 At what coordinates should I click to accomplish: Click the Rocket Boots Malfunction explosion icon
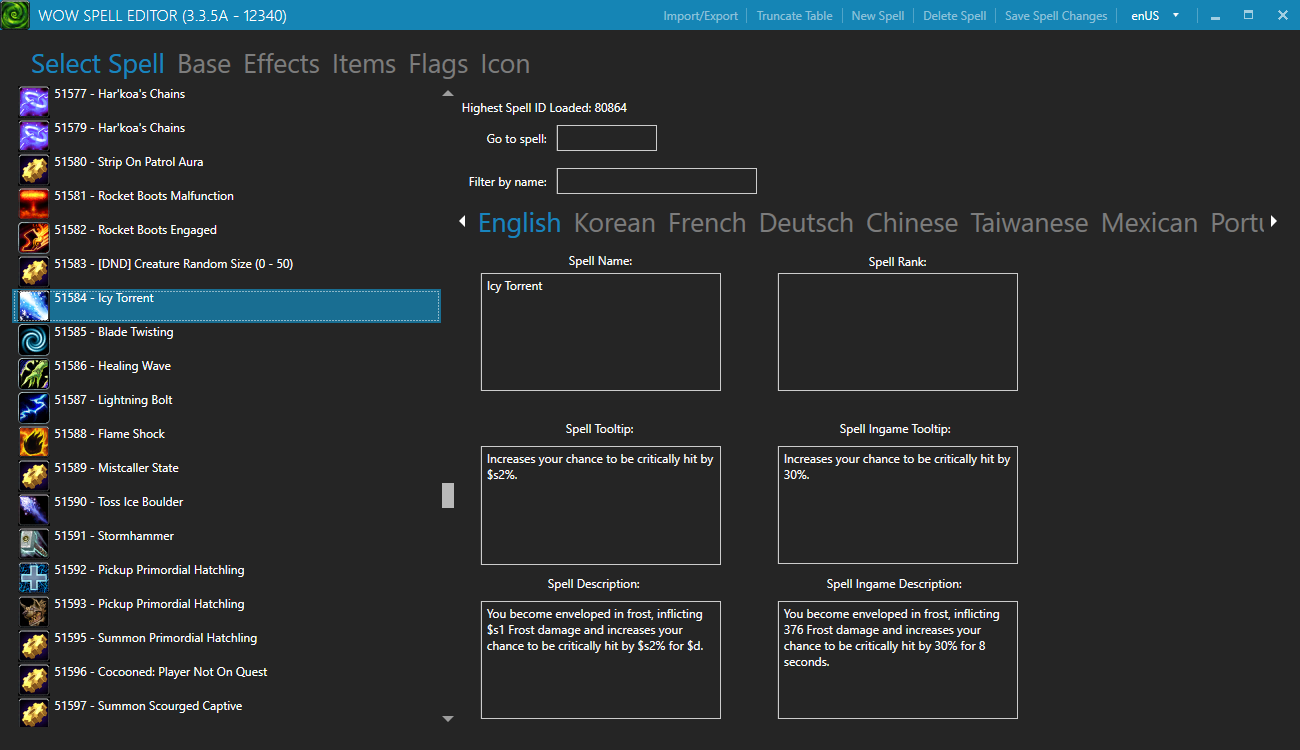tap(34, 203)
